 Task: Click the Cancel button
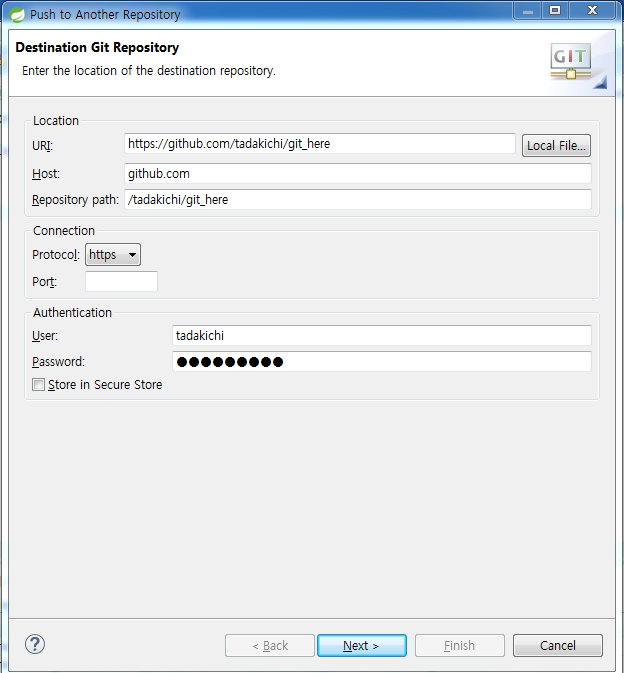coord(557,646)
